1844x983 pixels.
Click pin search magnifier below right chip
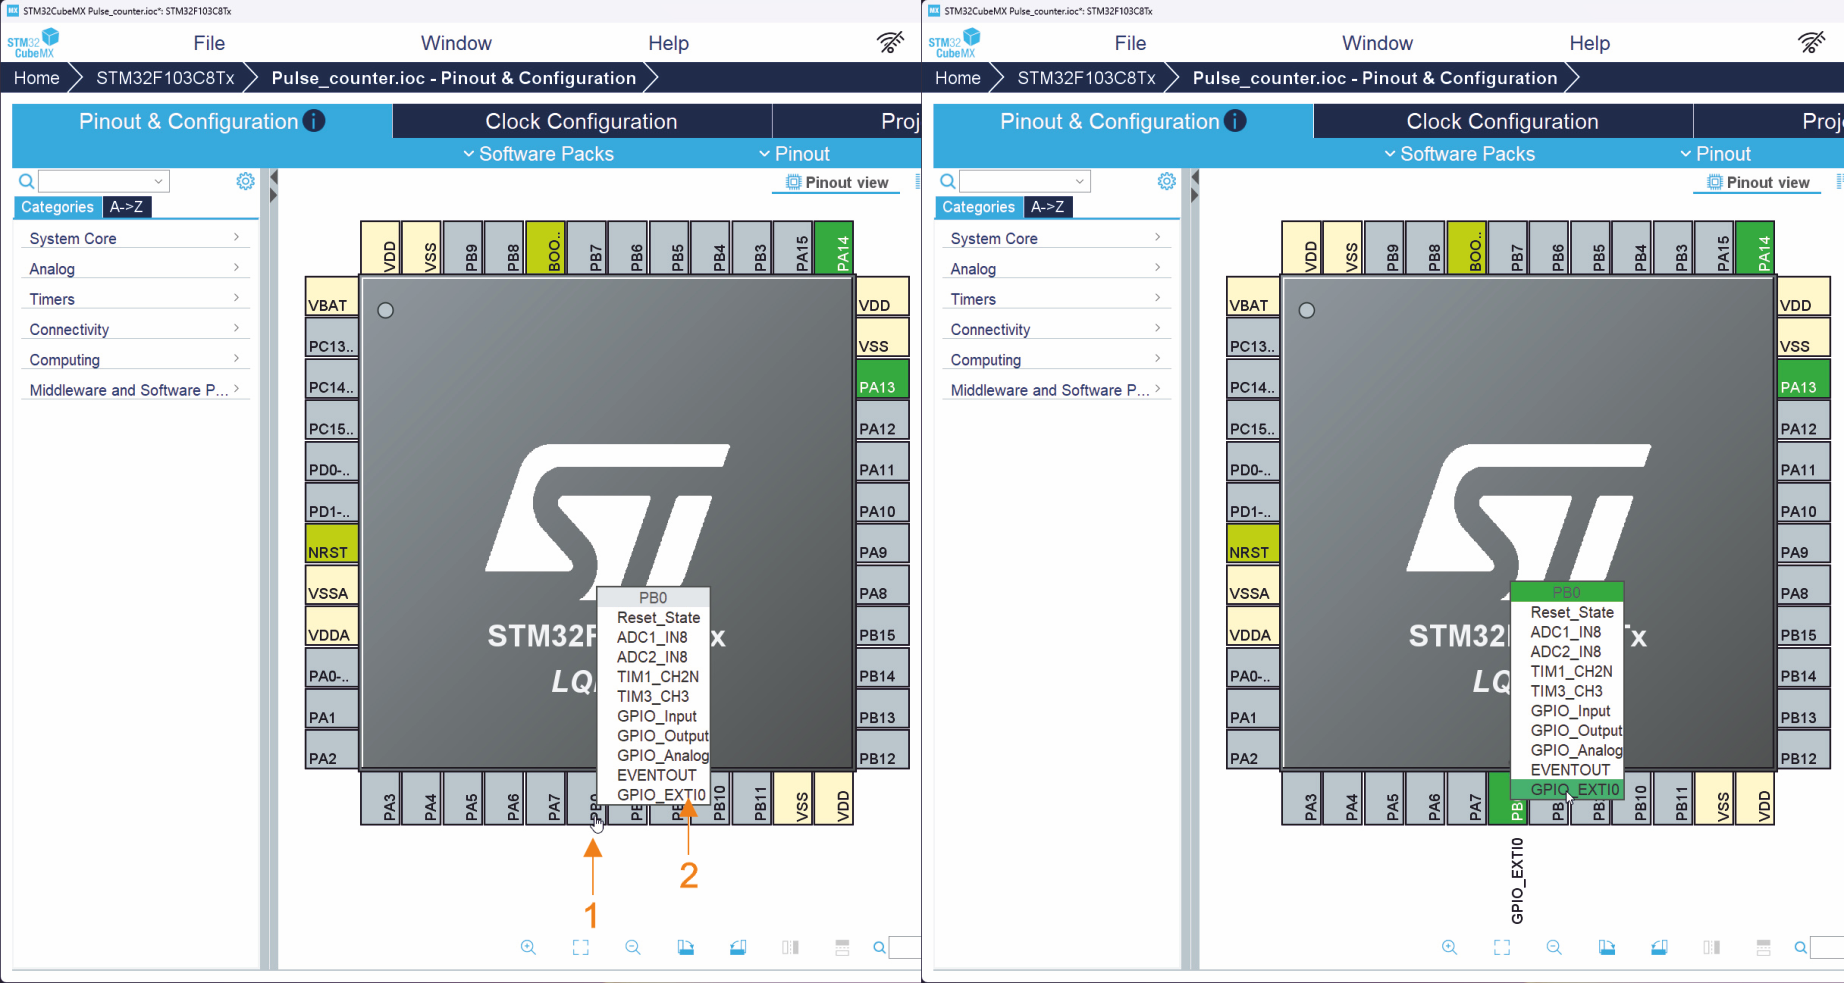point(1800,947)
